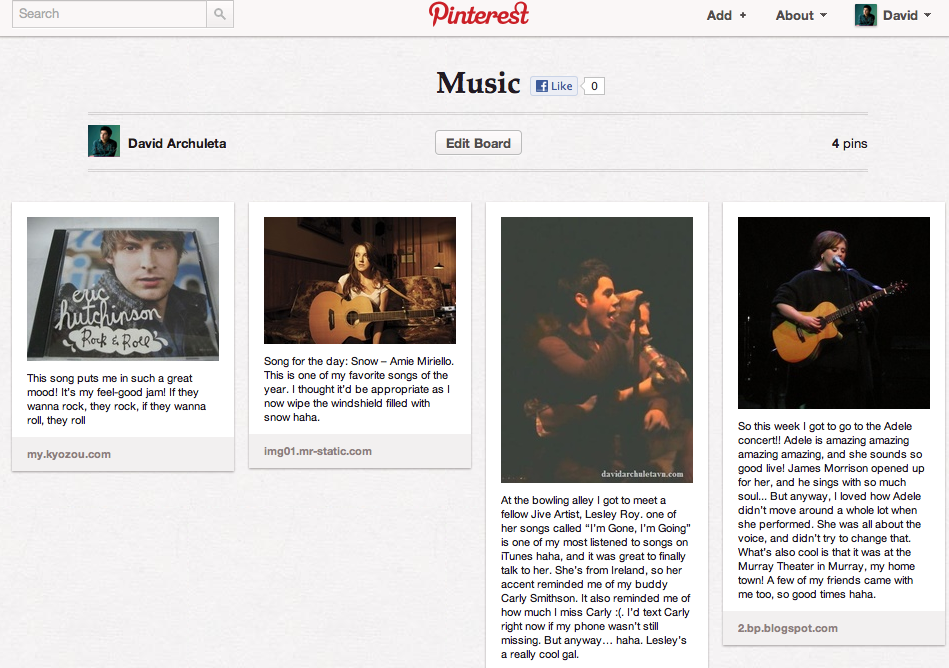Open the Add menu
949x668 pixels.
coord(726,15)
